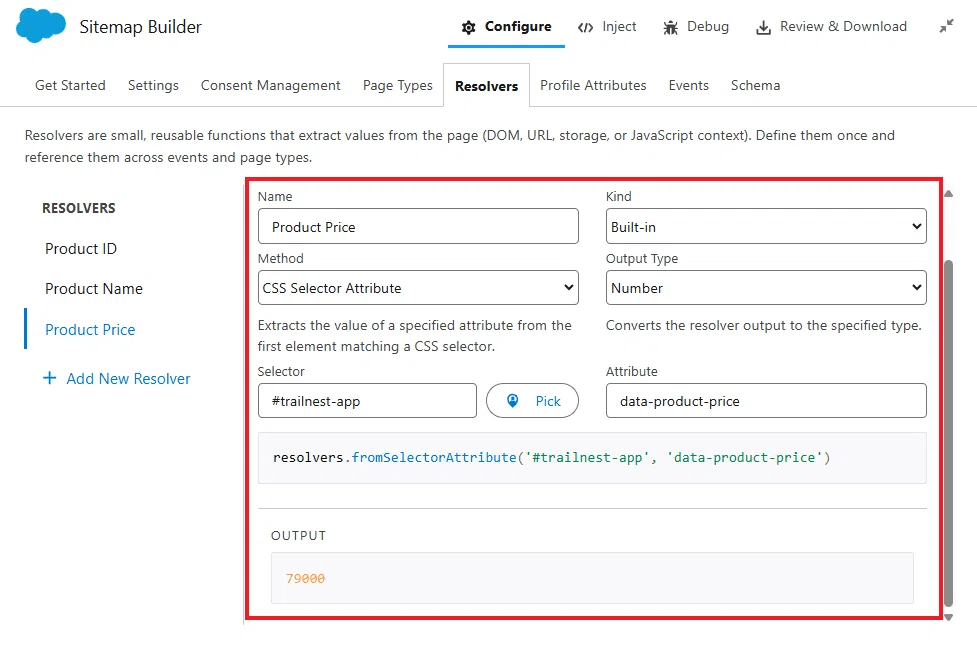Go to Review & Download step
The height and width of the screenshot is (658, 977).
pyautogui.click(x=831, y=27)
